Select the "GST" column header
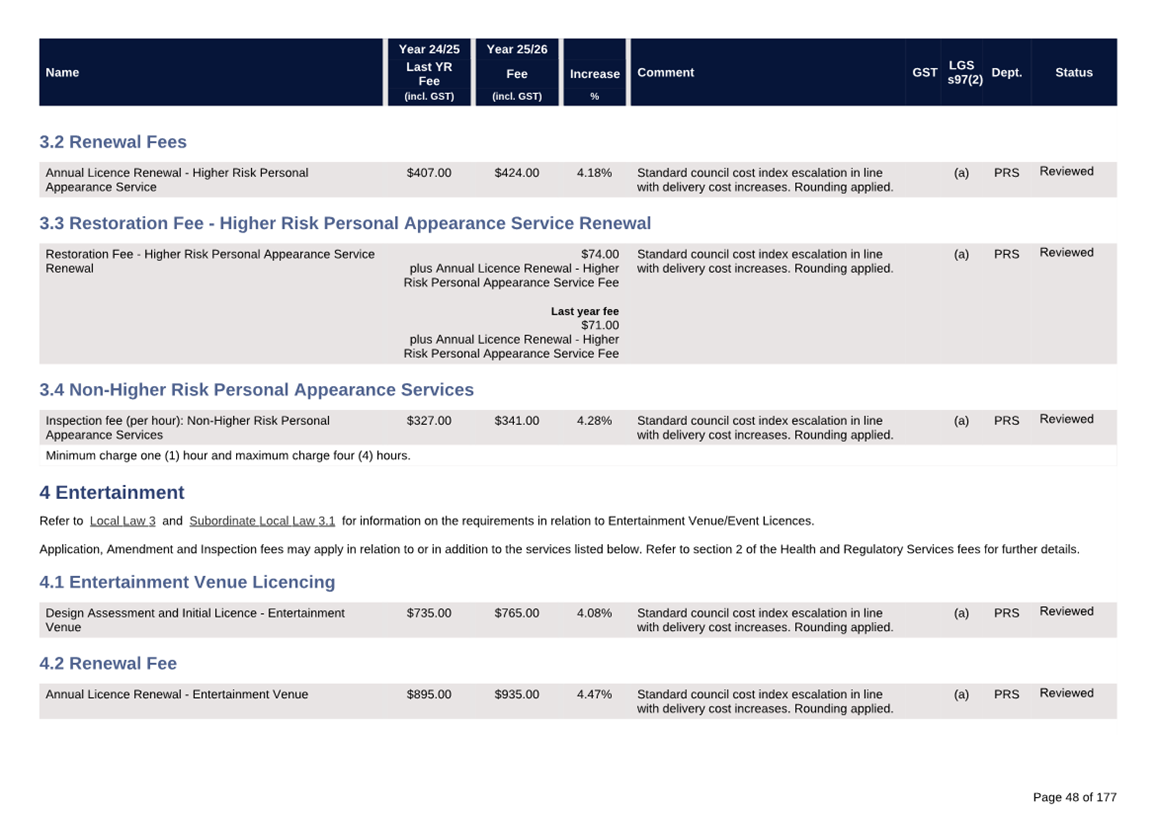Viewport: 1155px width, 816px height. tap(924, 73)
